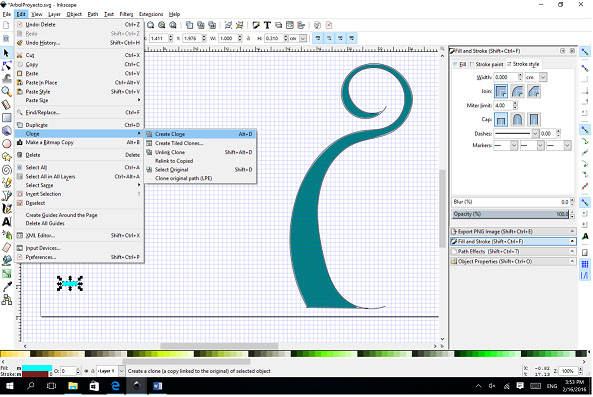Select the Bezier pen tool
This screenshot has height=397, width=593.
[6, 195]
